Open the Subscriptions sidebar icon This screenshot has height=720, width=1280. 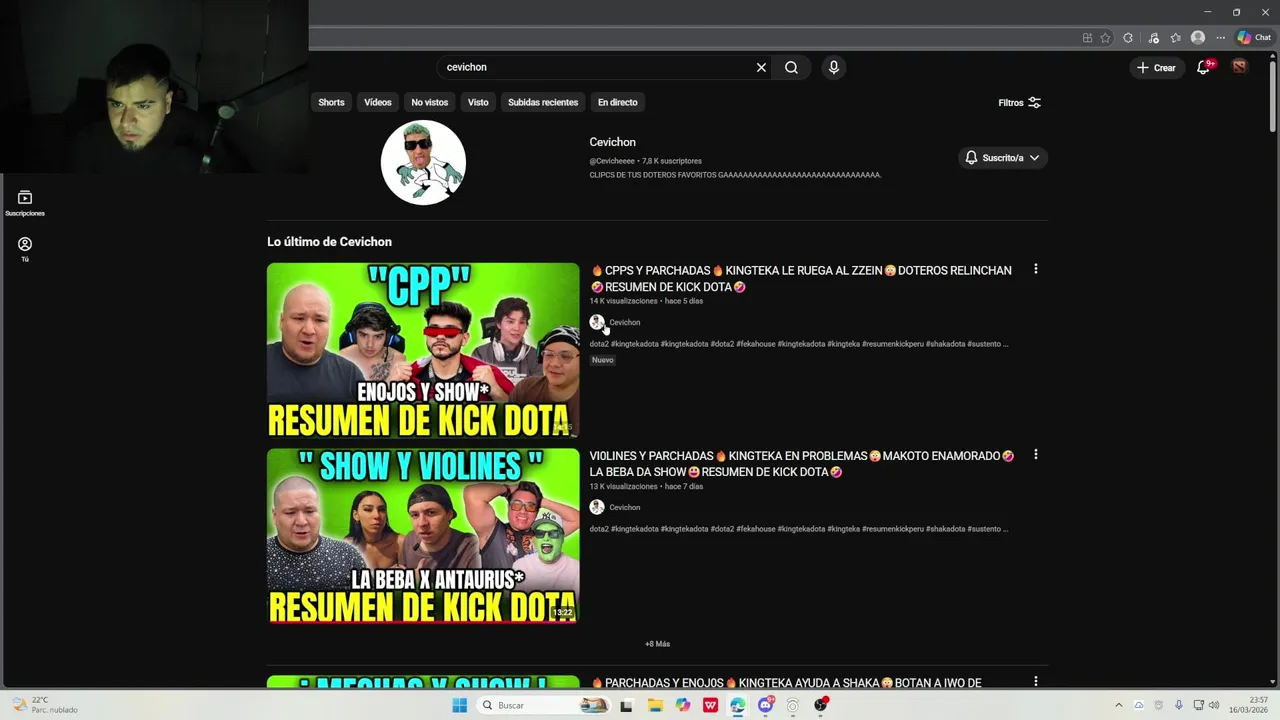coord(25,203)
